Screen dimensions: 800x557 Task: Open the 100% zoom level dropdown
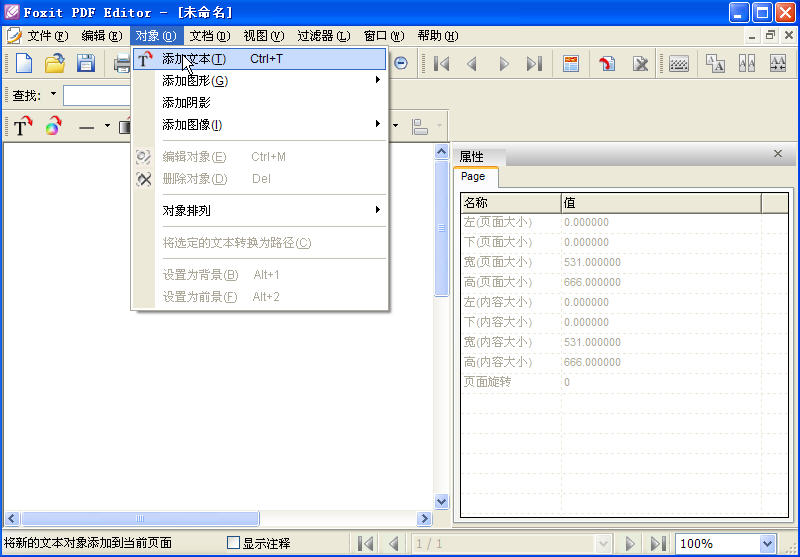click(767, 544)
